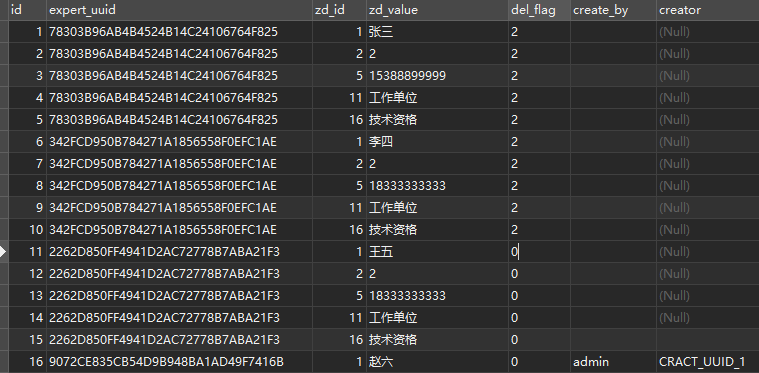This screenshot has width=759, height=373.
Task: Select the zd_id column header
Action: (339, 10)
